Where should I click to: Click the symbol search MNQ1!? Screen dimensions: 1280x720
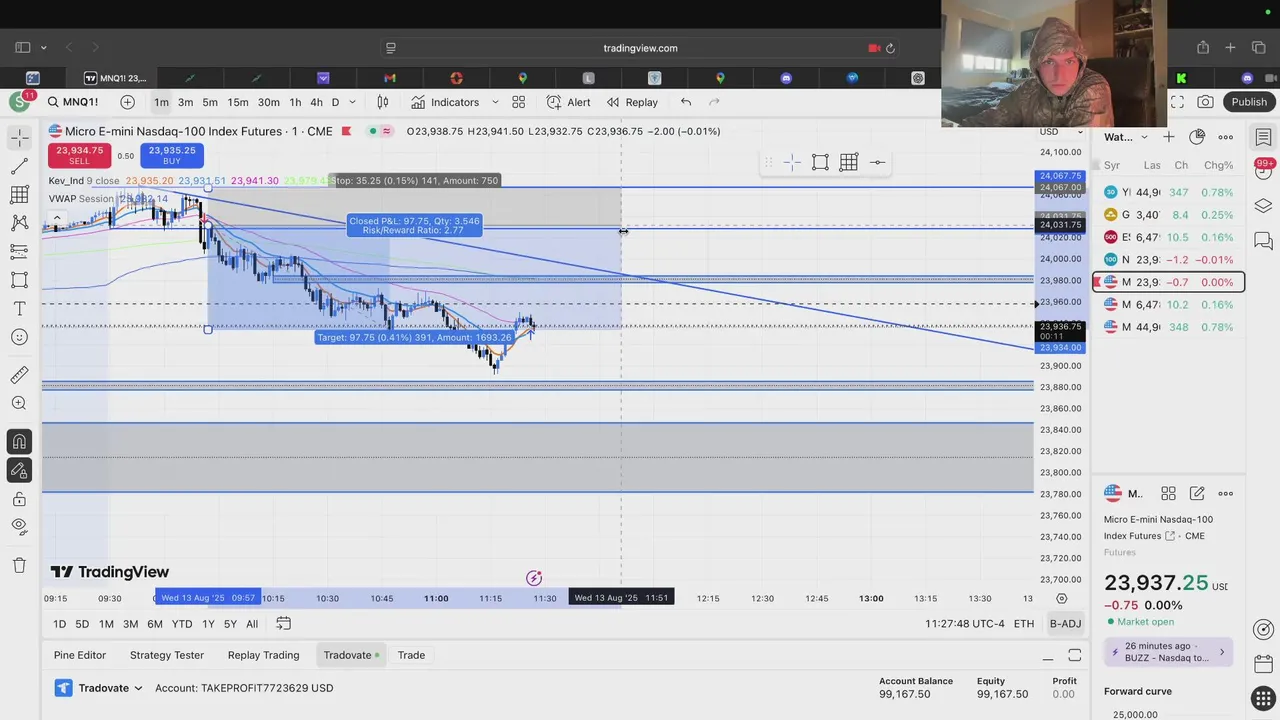coord(74,102)
